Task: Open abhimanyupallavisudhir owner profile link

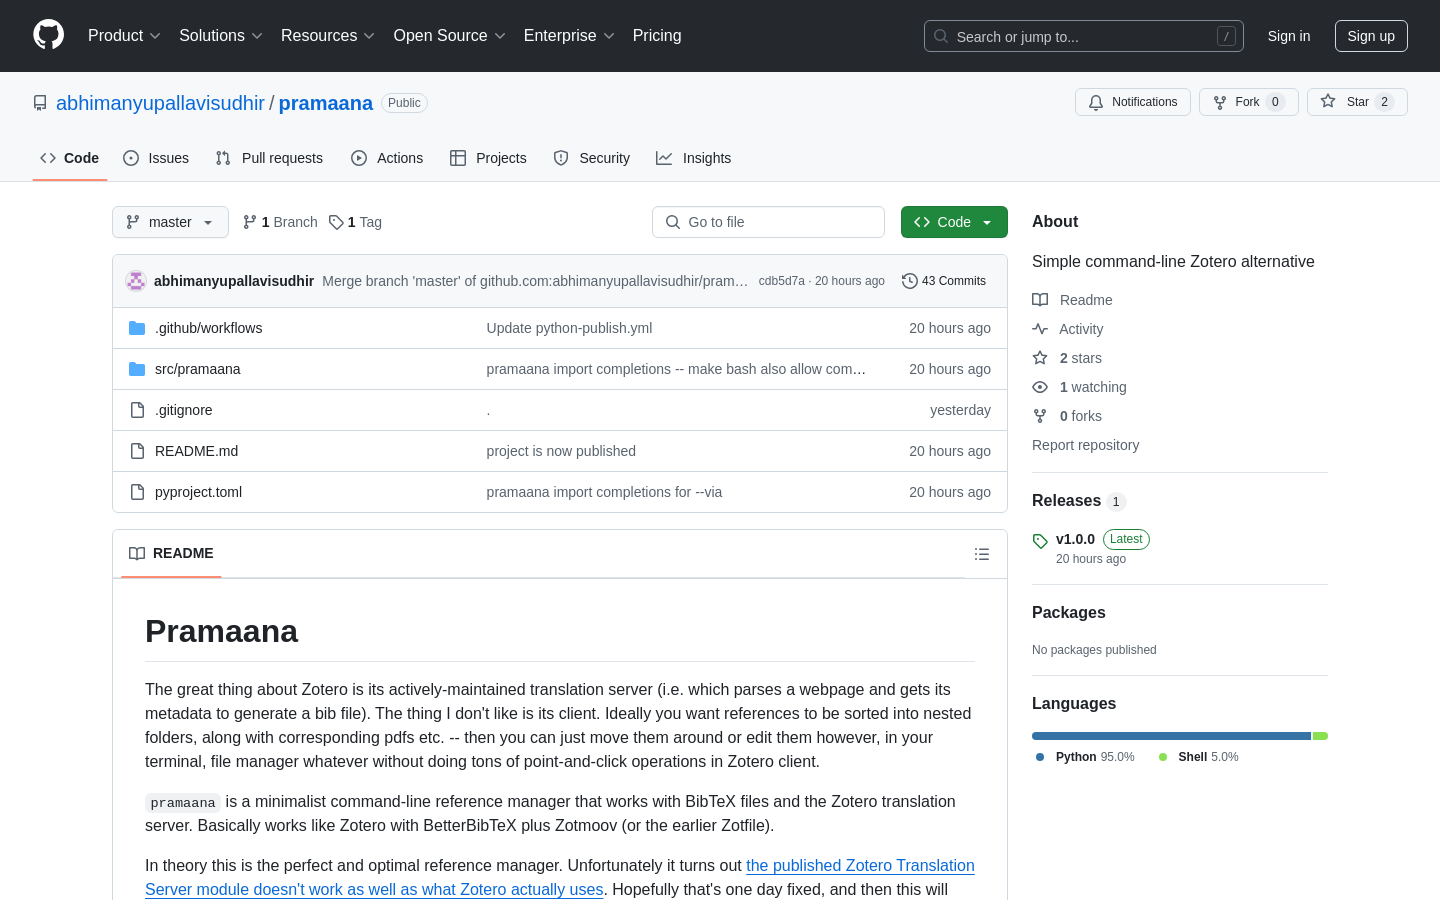Action: point(160,103)
